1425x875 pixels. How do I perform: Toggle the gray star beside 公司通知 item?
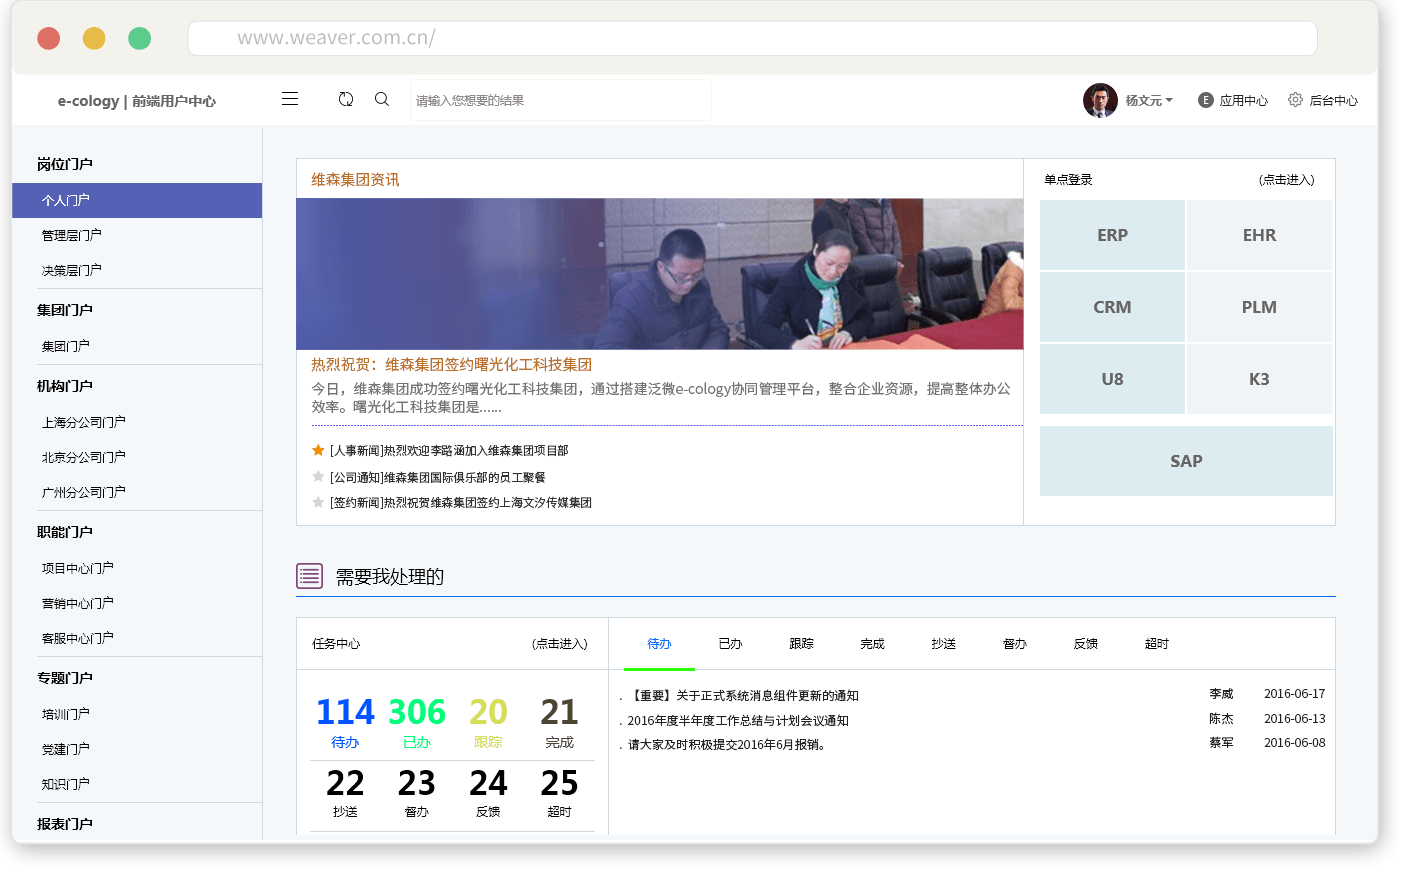(x=318, y=477)
